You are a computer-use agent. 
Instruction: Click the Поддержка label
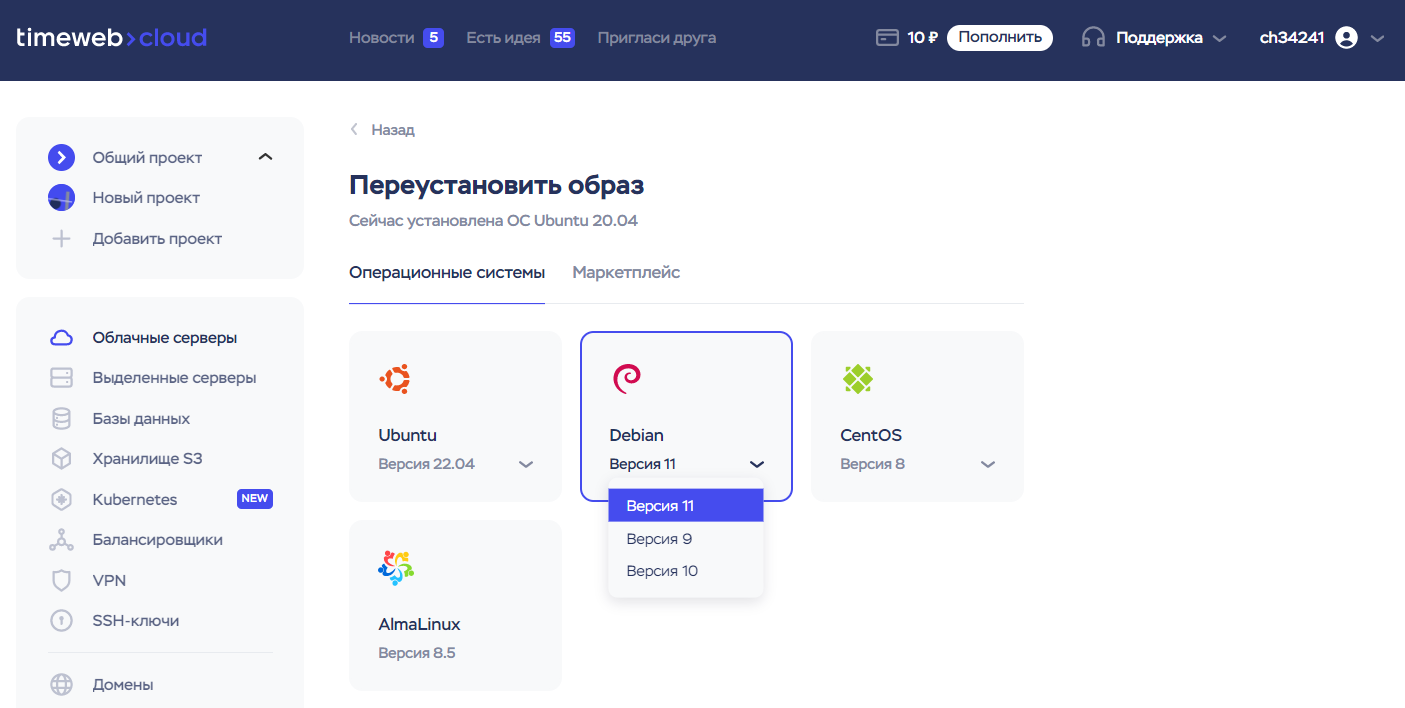point(1159,38)
